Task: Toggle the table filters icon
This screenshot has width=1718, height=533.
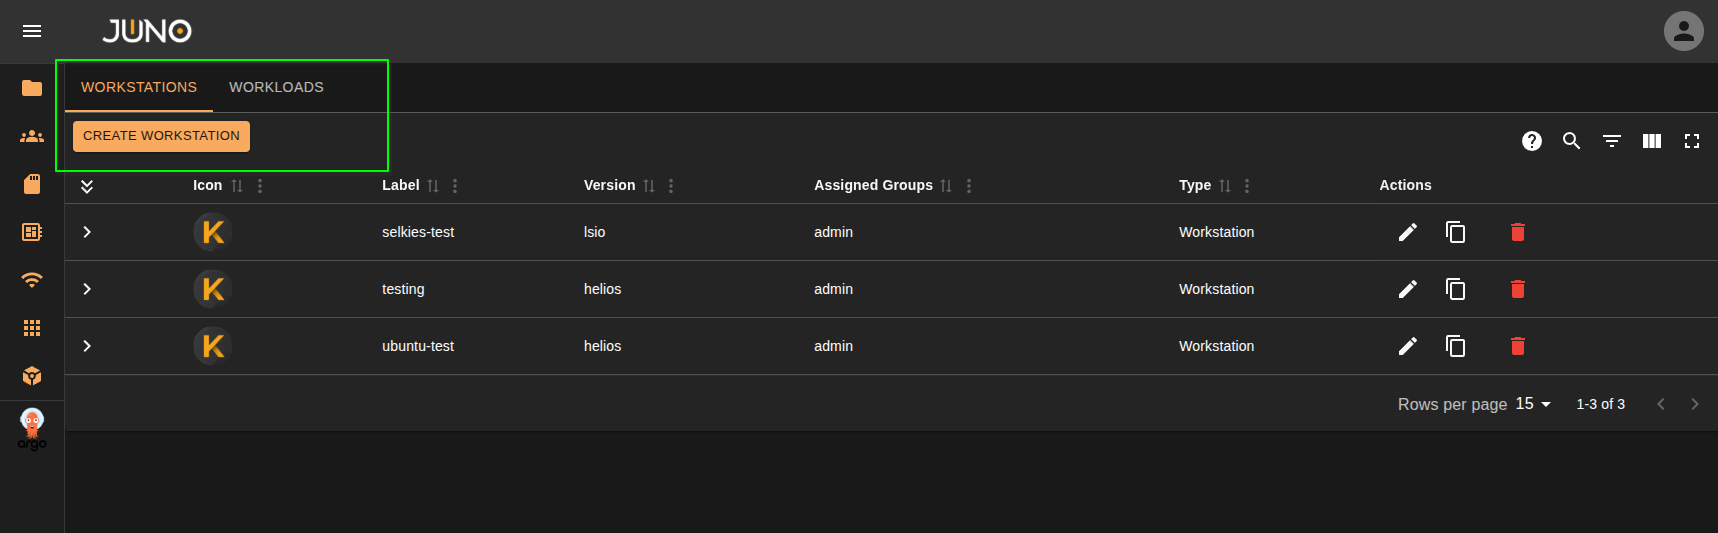Action: (x=1611, y=141)
